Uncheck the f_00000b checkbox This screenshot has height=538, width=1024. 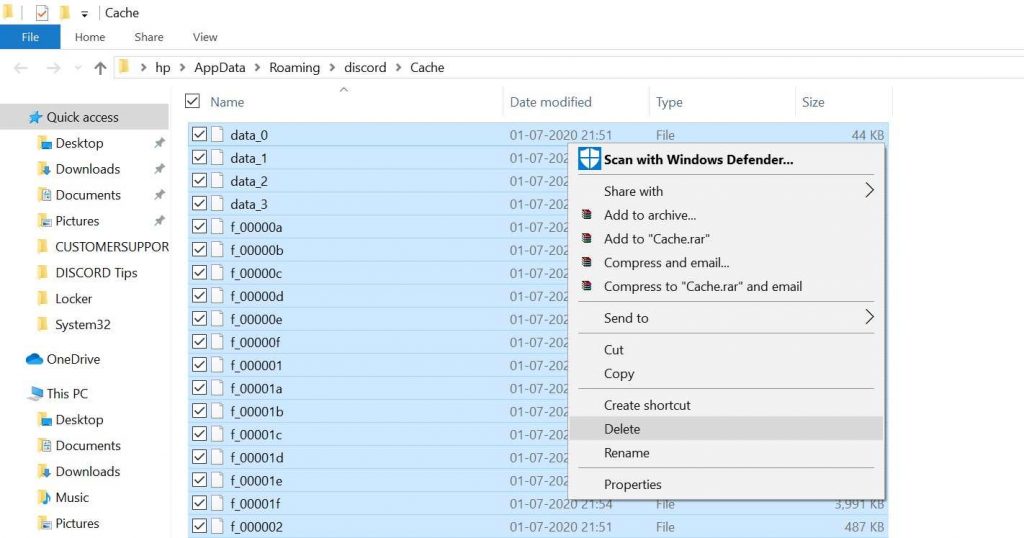(199, 249)
